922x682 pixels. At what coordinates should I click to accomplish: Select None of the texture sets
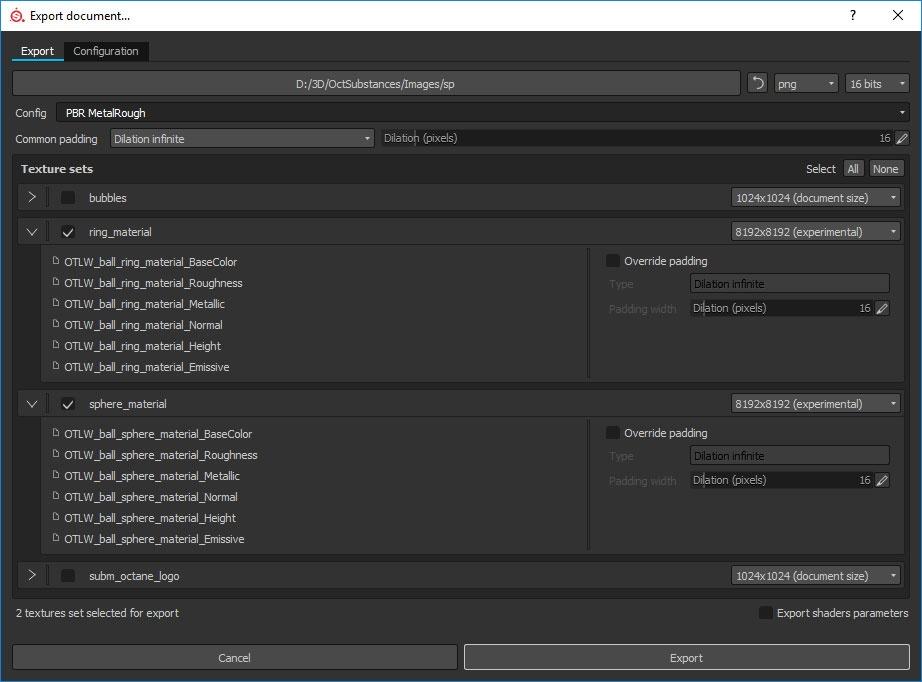pyautogui.click(x=885, y=169)
